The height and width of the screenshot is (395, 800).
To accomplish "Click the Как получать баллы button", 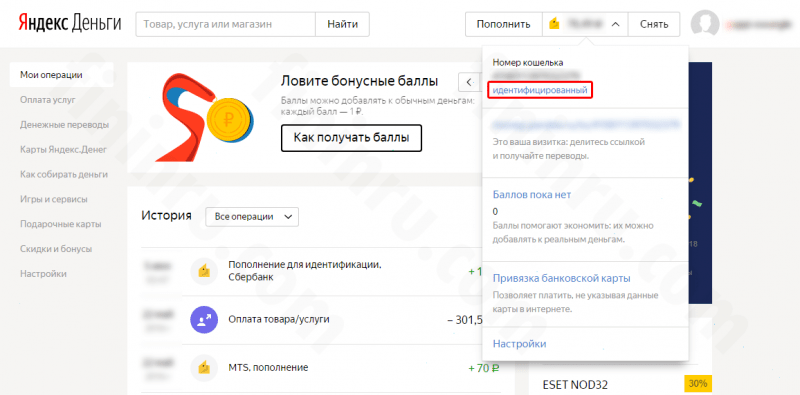I will tap(351, 138).
